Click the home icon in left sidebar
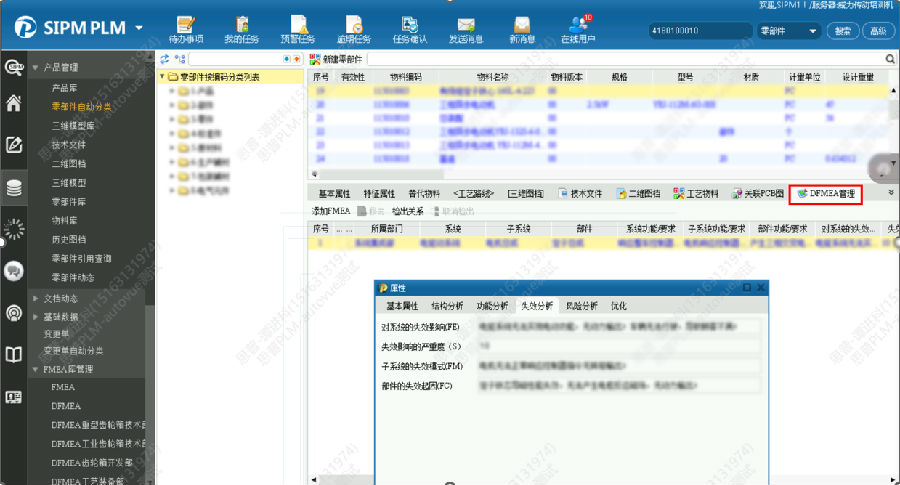 tap(14, 103)
